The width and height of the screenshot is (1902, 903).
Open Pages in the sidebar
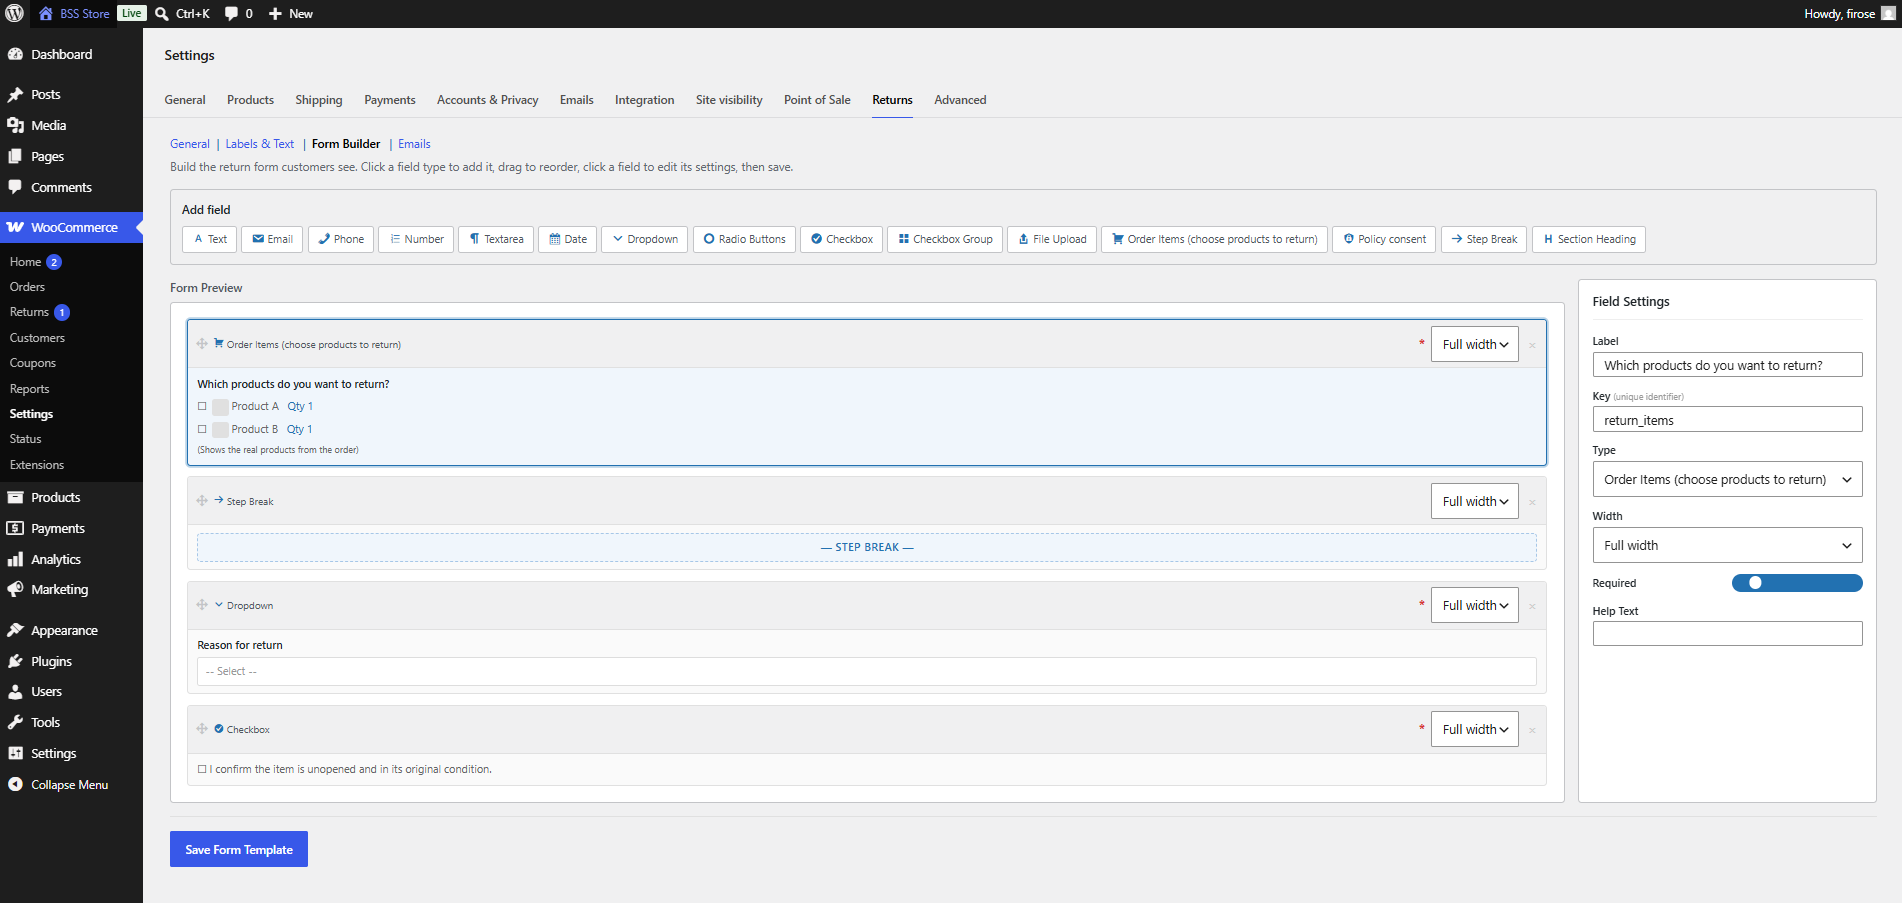click(x=71, y=156)
